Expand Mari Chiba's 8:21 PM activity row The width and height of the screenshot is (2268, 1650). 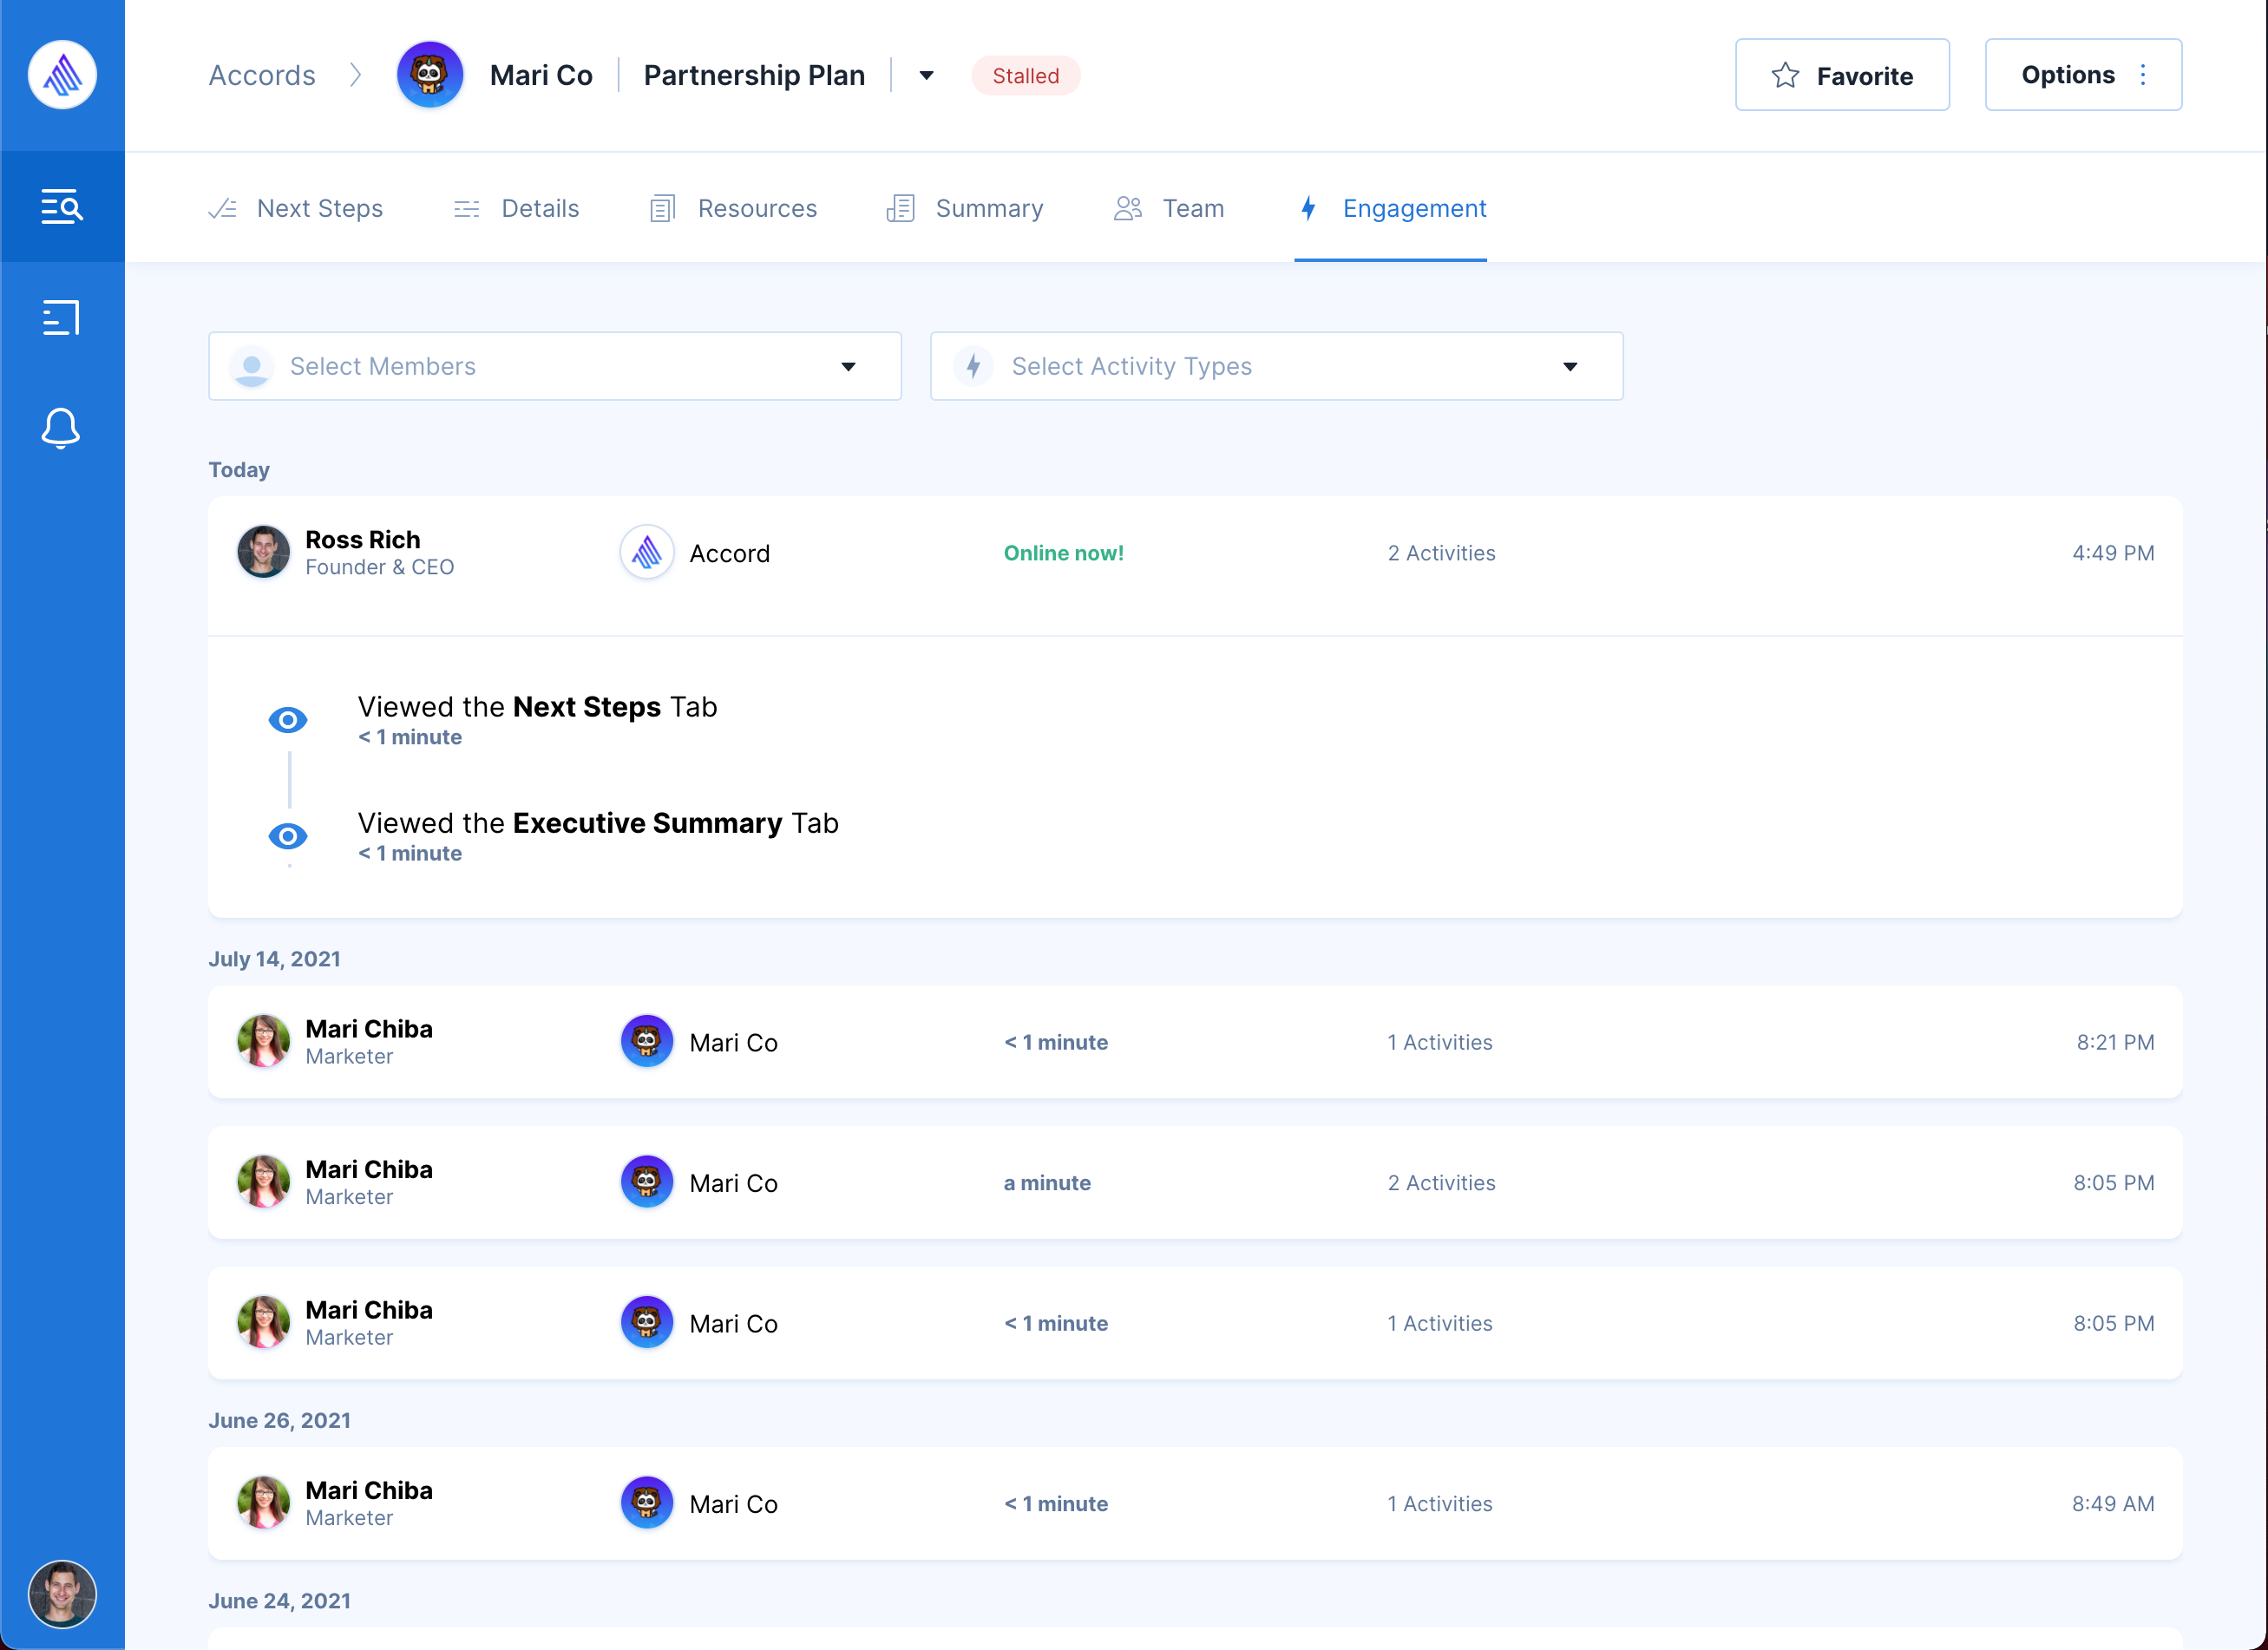click(1194, 1042)
